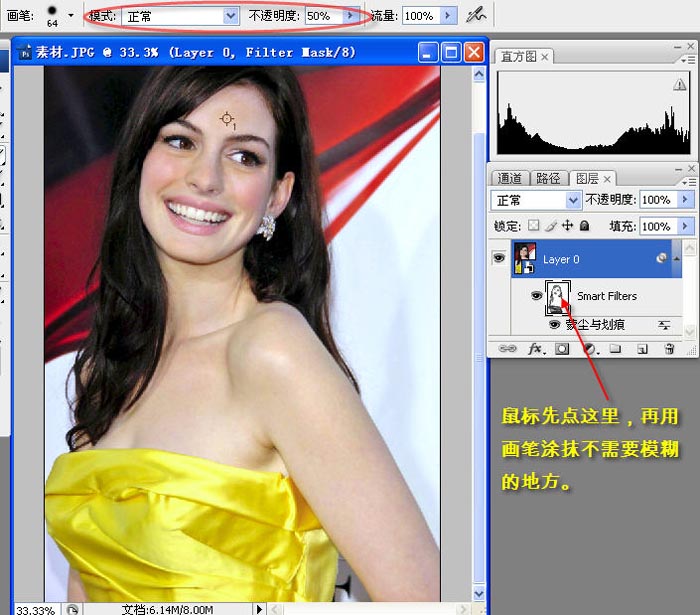This screenshot has width=700, height=615.
Task: Toggle the 蒙尘与划痕 filter visibility eye
Action: pyautogui.click(x=554, y=324)
